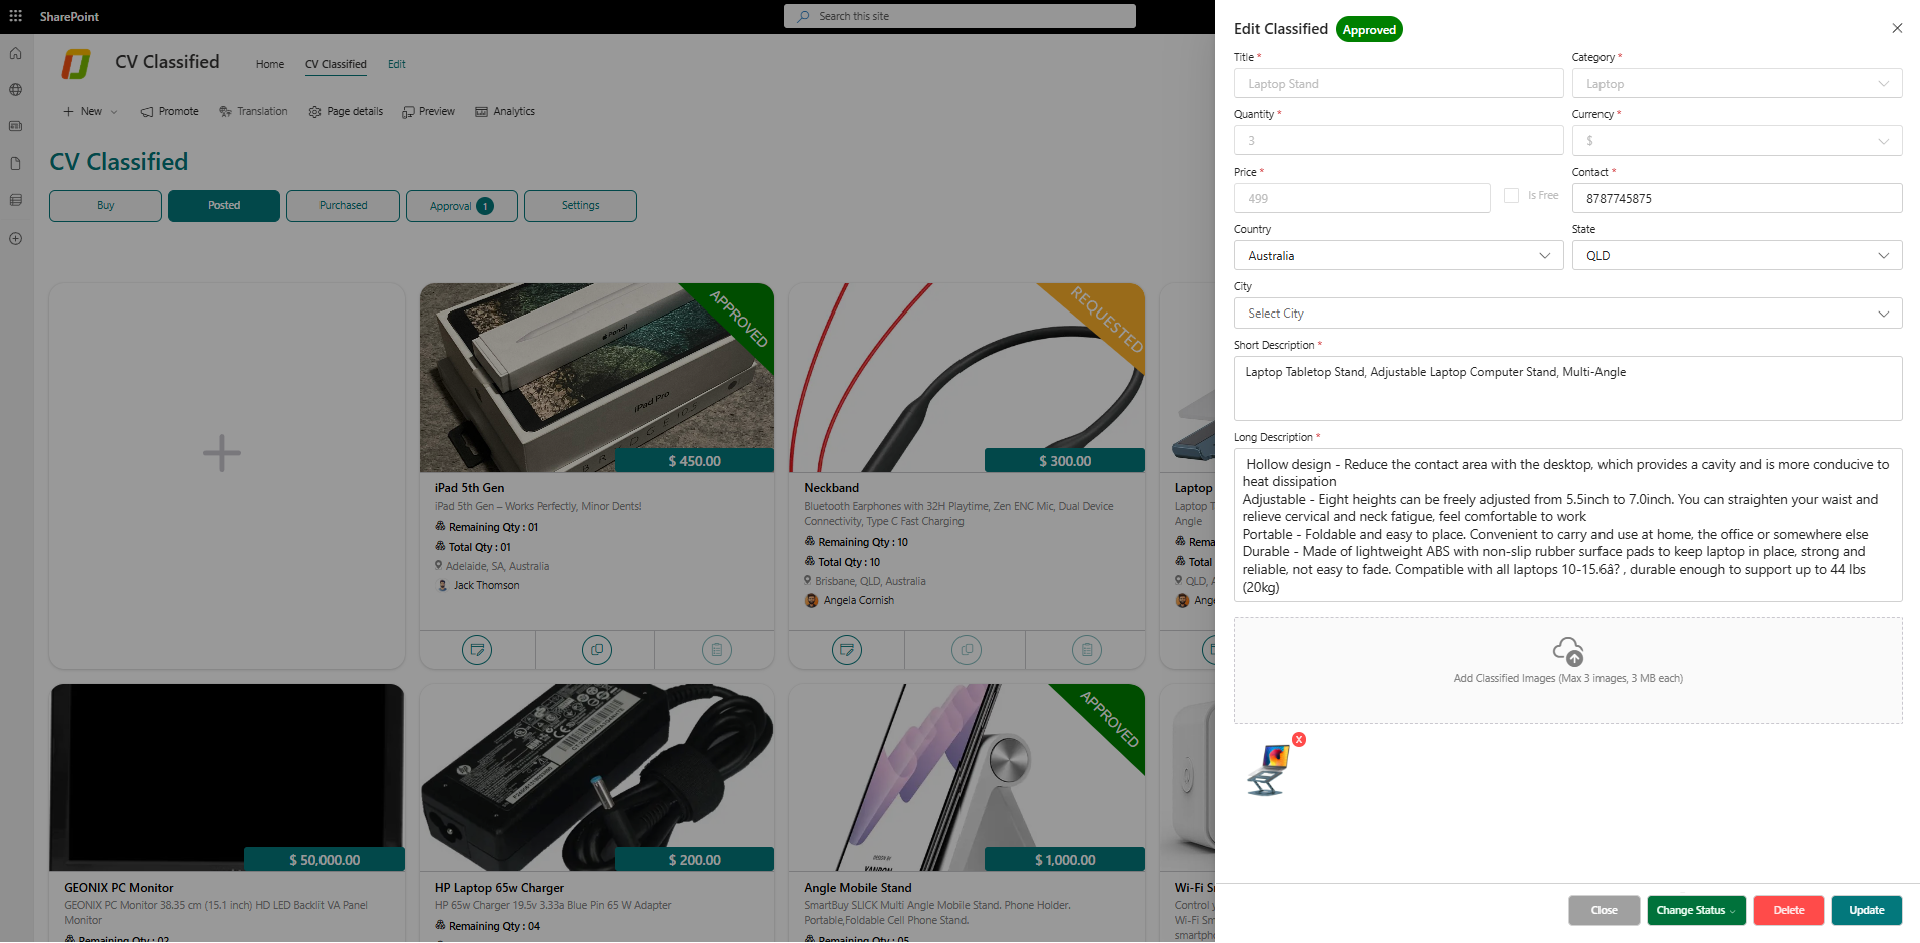Viewport: 1920px width, 943px height.
Task: Close the Edit Classified panel with X
Action: (x=1896, y=28)
